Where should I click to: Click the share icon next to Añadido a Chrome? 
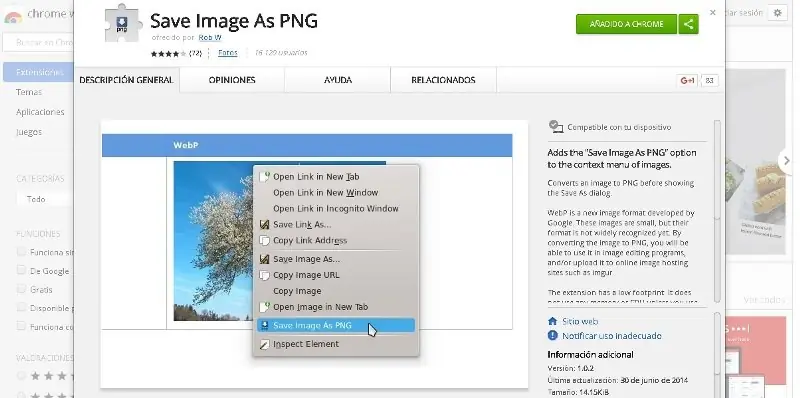click(688, 24)
